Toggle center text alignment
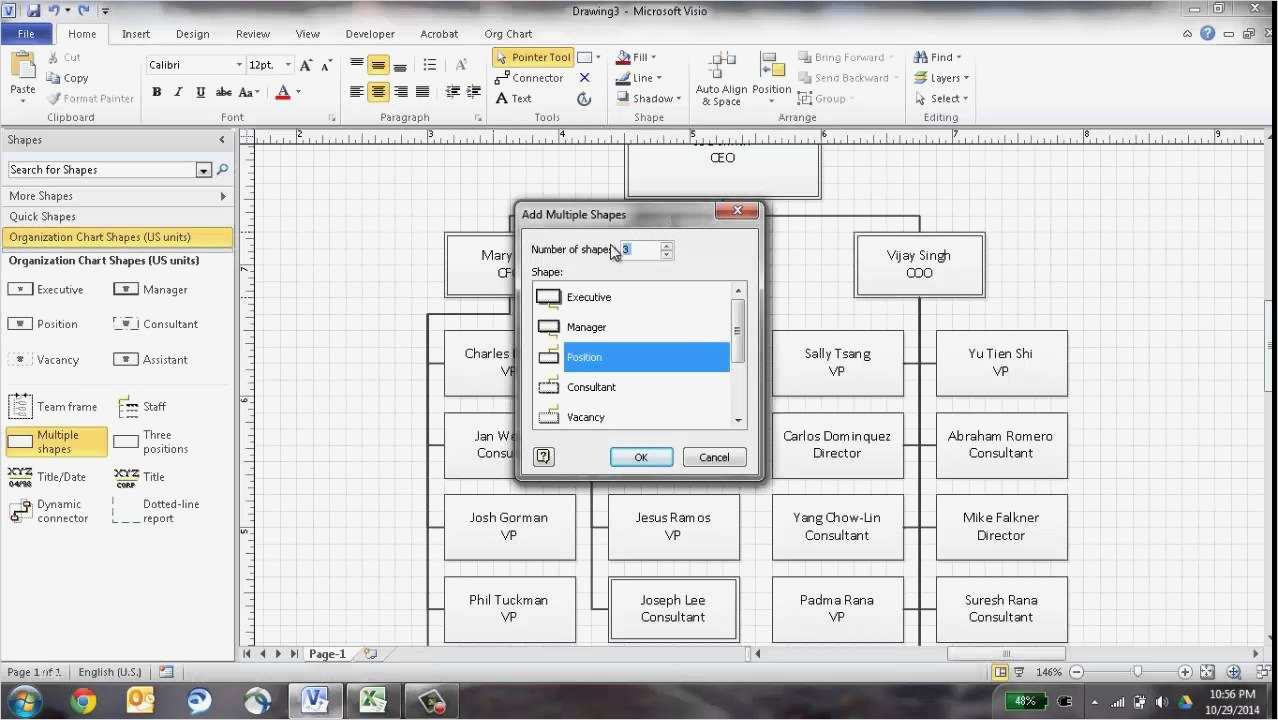1278x720 pixels. pyautogui.click(x=378, y=92)
